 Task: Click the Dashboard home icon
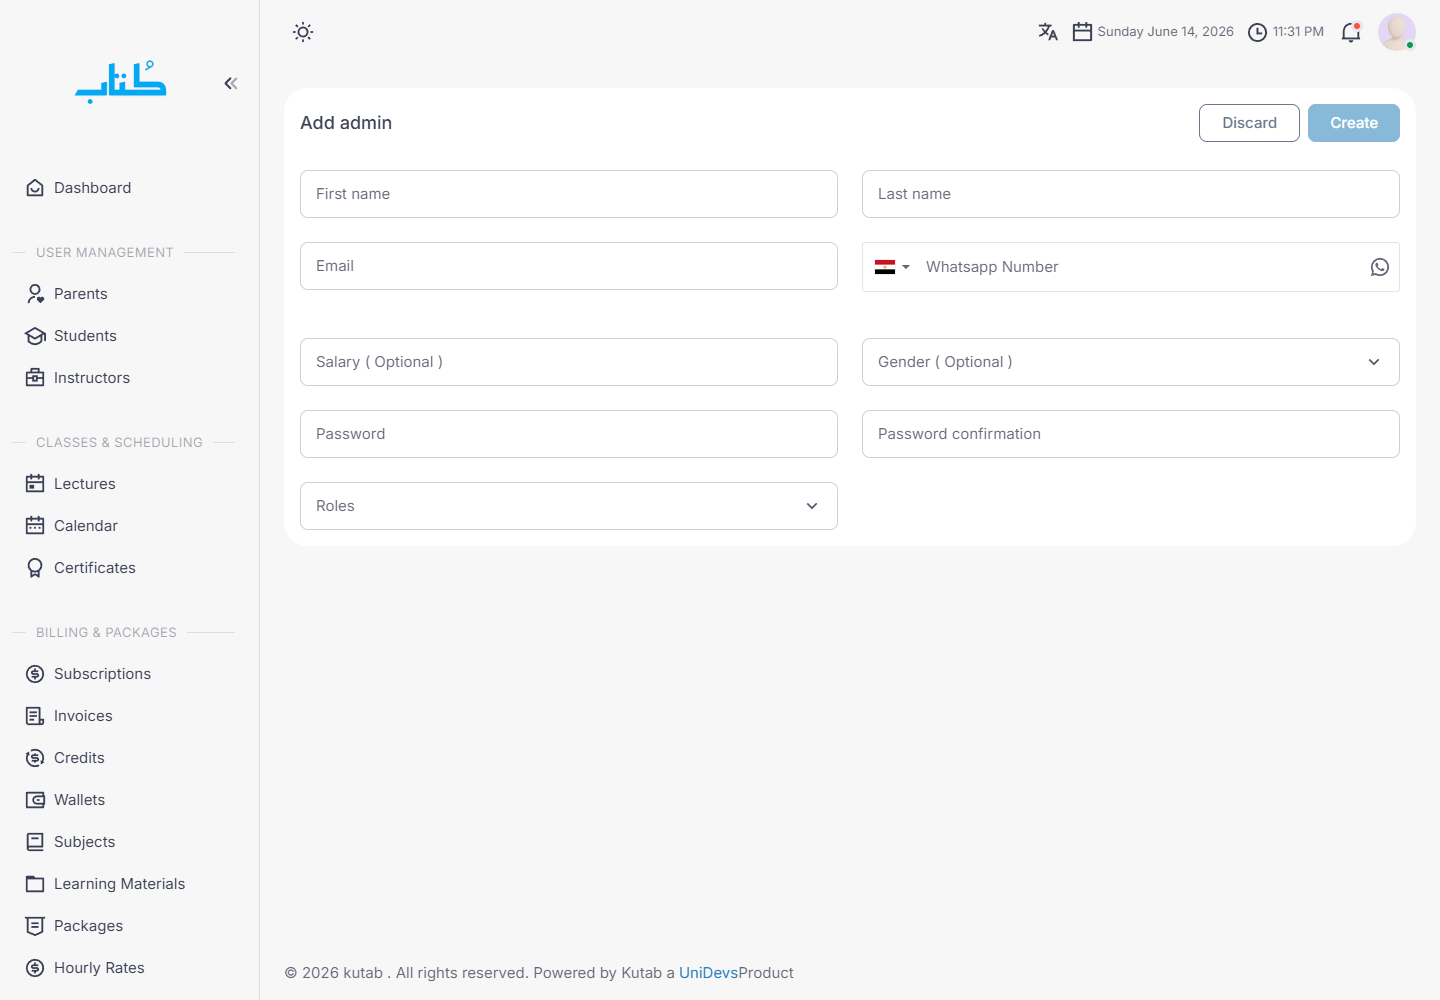(35, 188)
